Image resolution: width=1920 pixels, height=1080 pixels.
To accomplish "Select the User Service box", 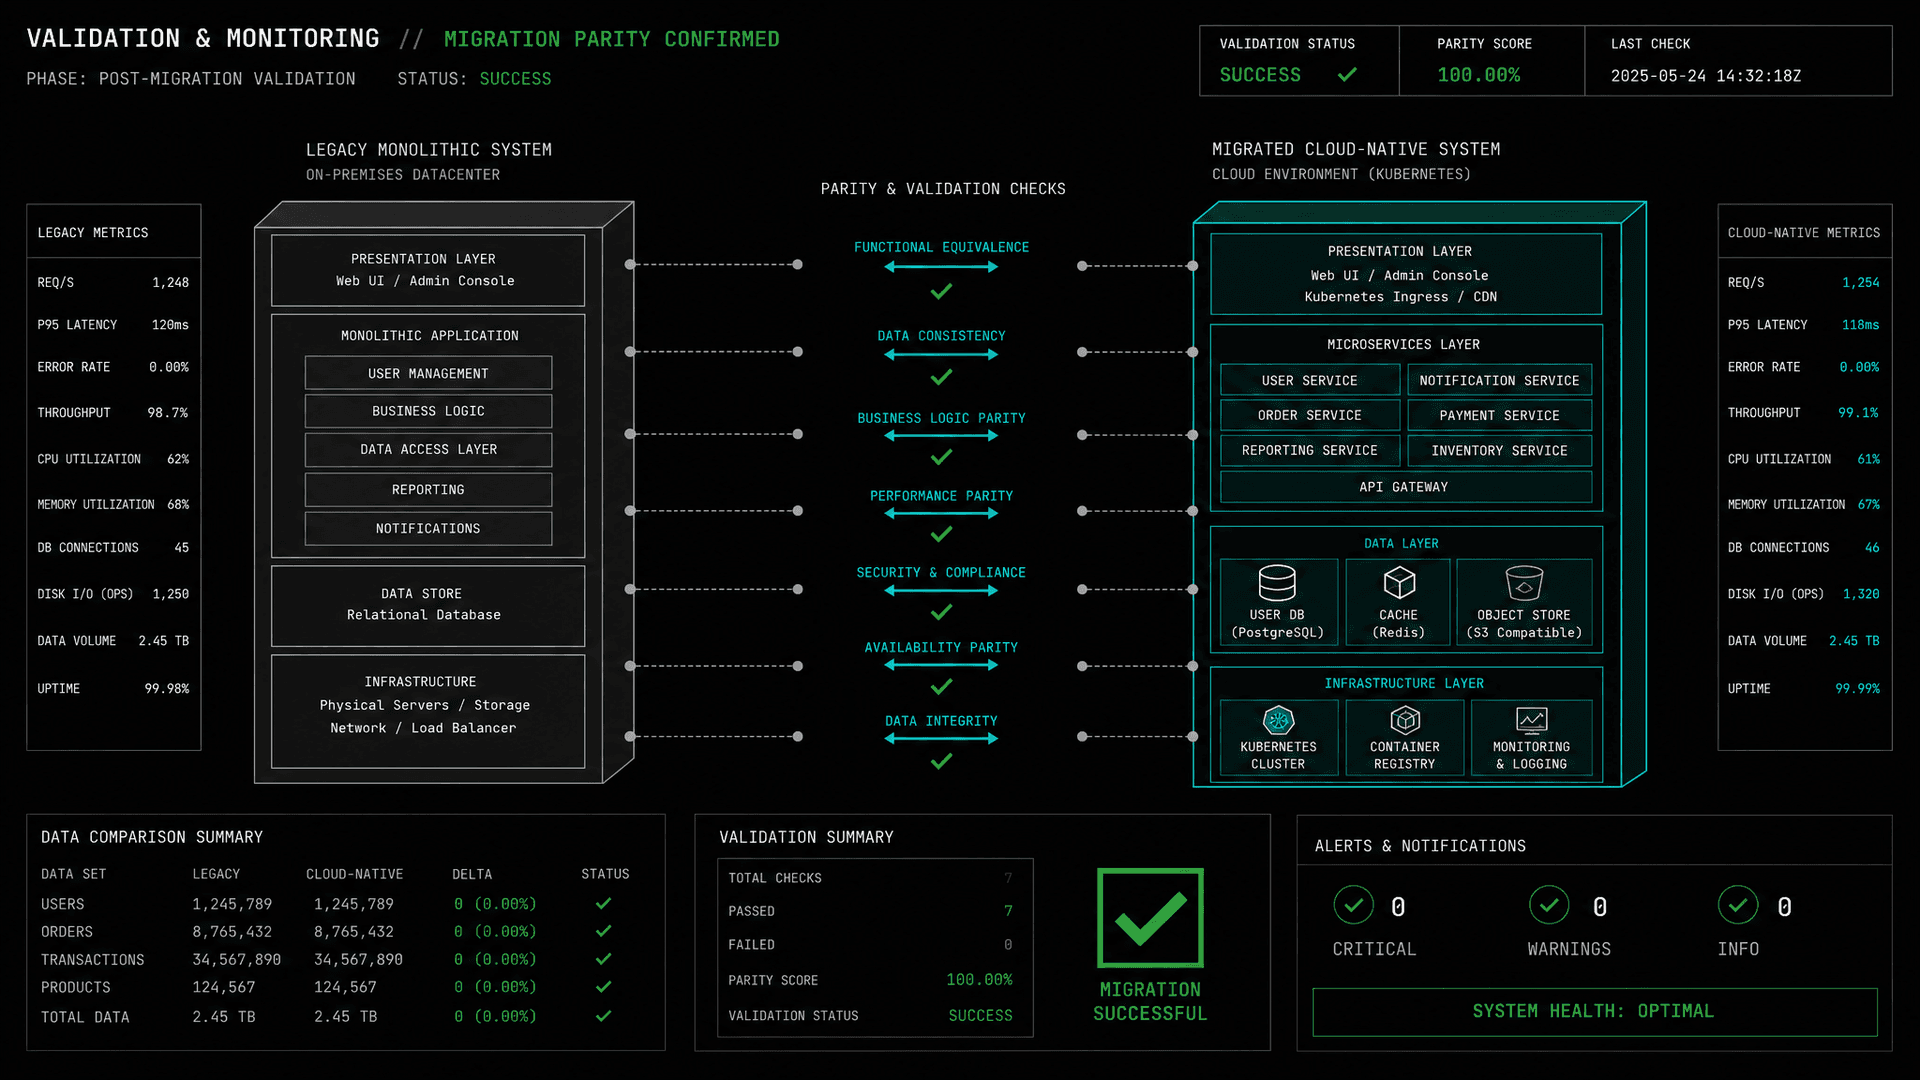I will coord(1309,380).
